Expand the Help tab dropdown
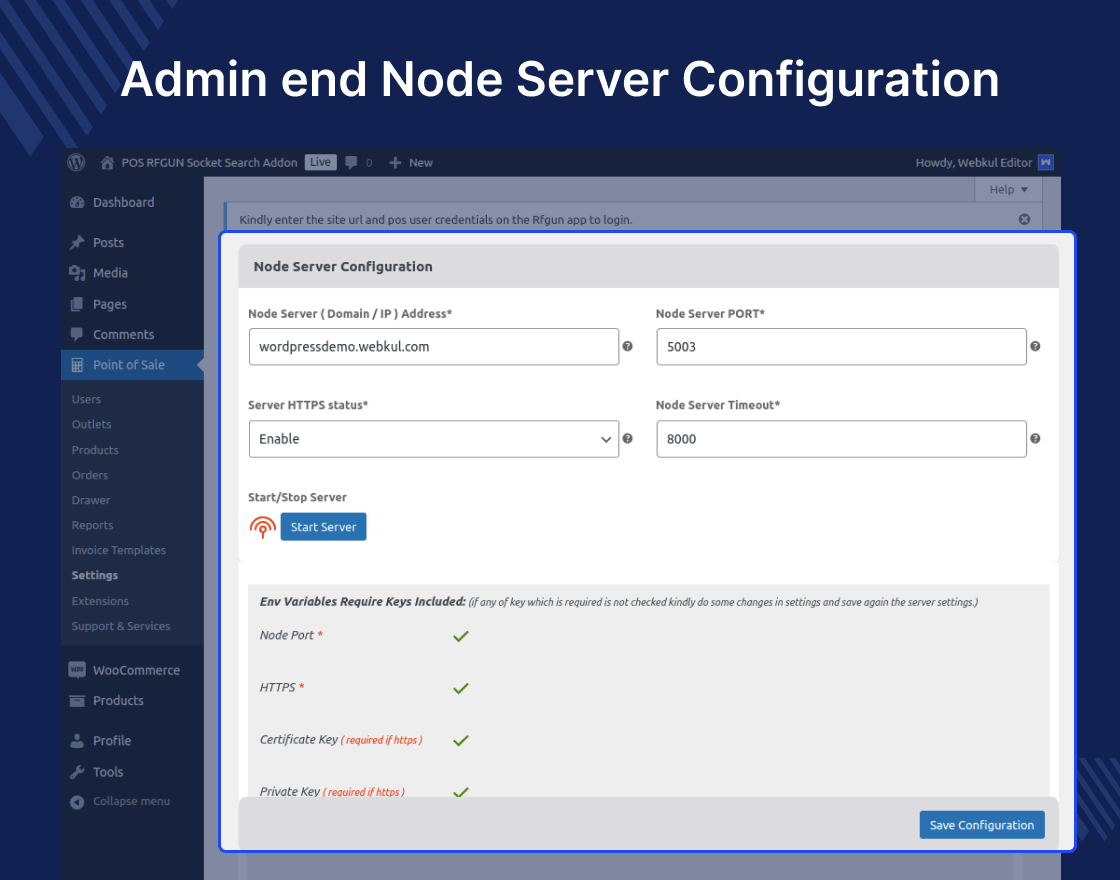Image resolution: width=1120 pixels, height=880 pixels. (1008, 189)
